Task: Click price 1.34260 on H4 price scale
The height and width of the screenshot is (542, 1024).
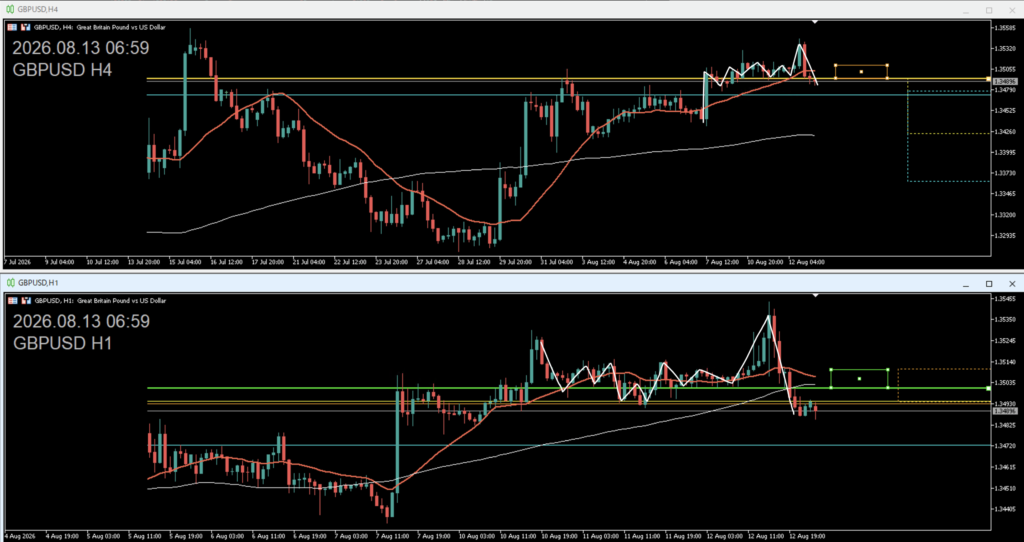Action: point(1006,131)
